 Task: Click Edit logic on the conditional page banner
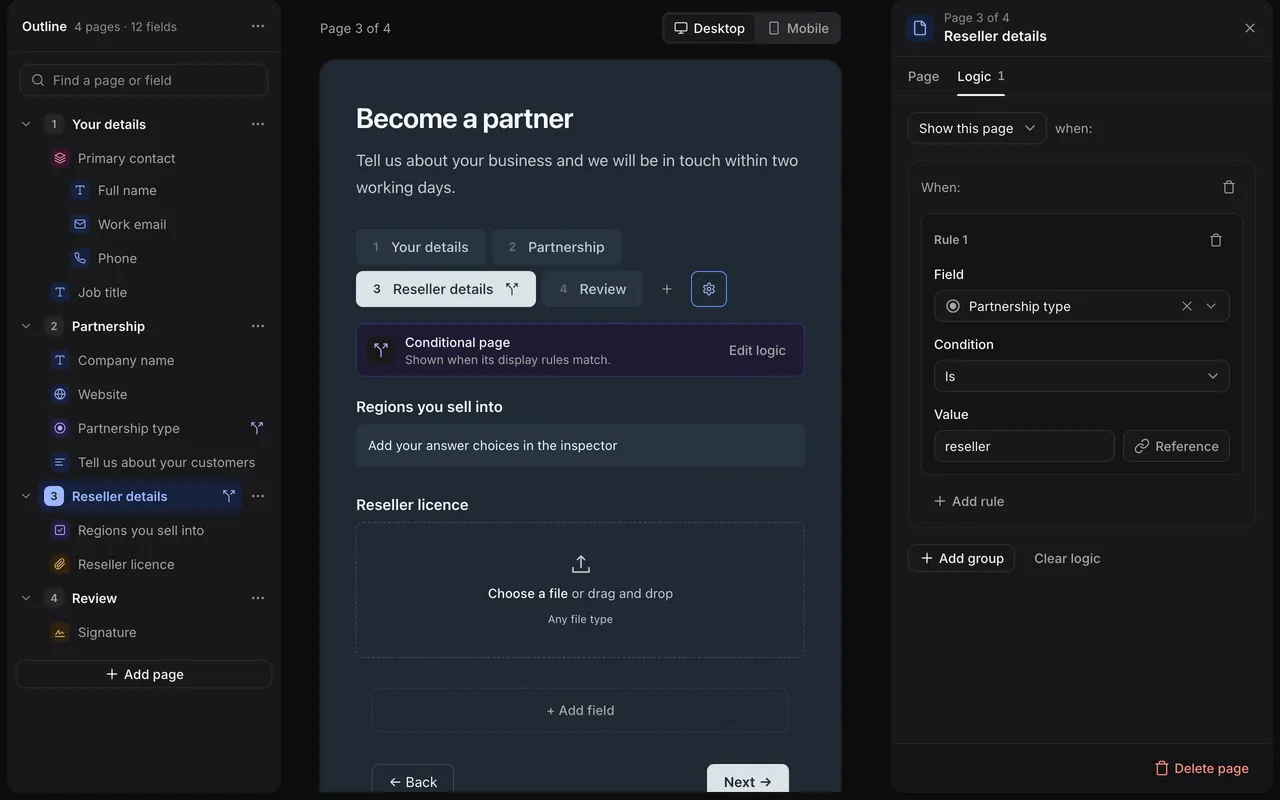757,350
